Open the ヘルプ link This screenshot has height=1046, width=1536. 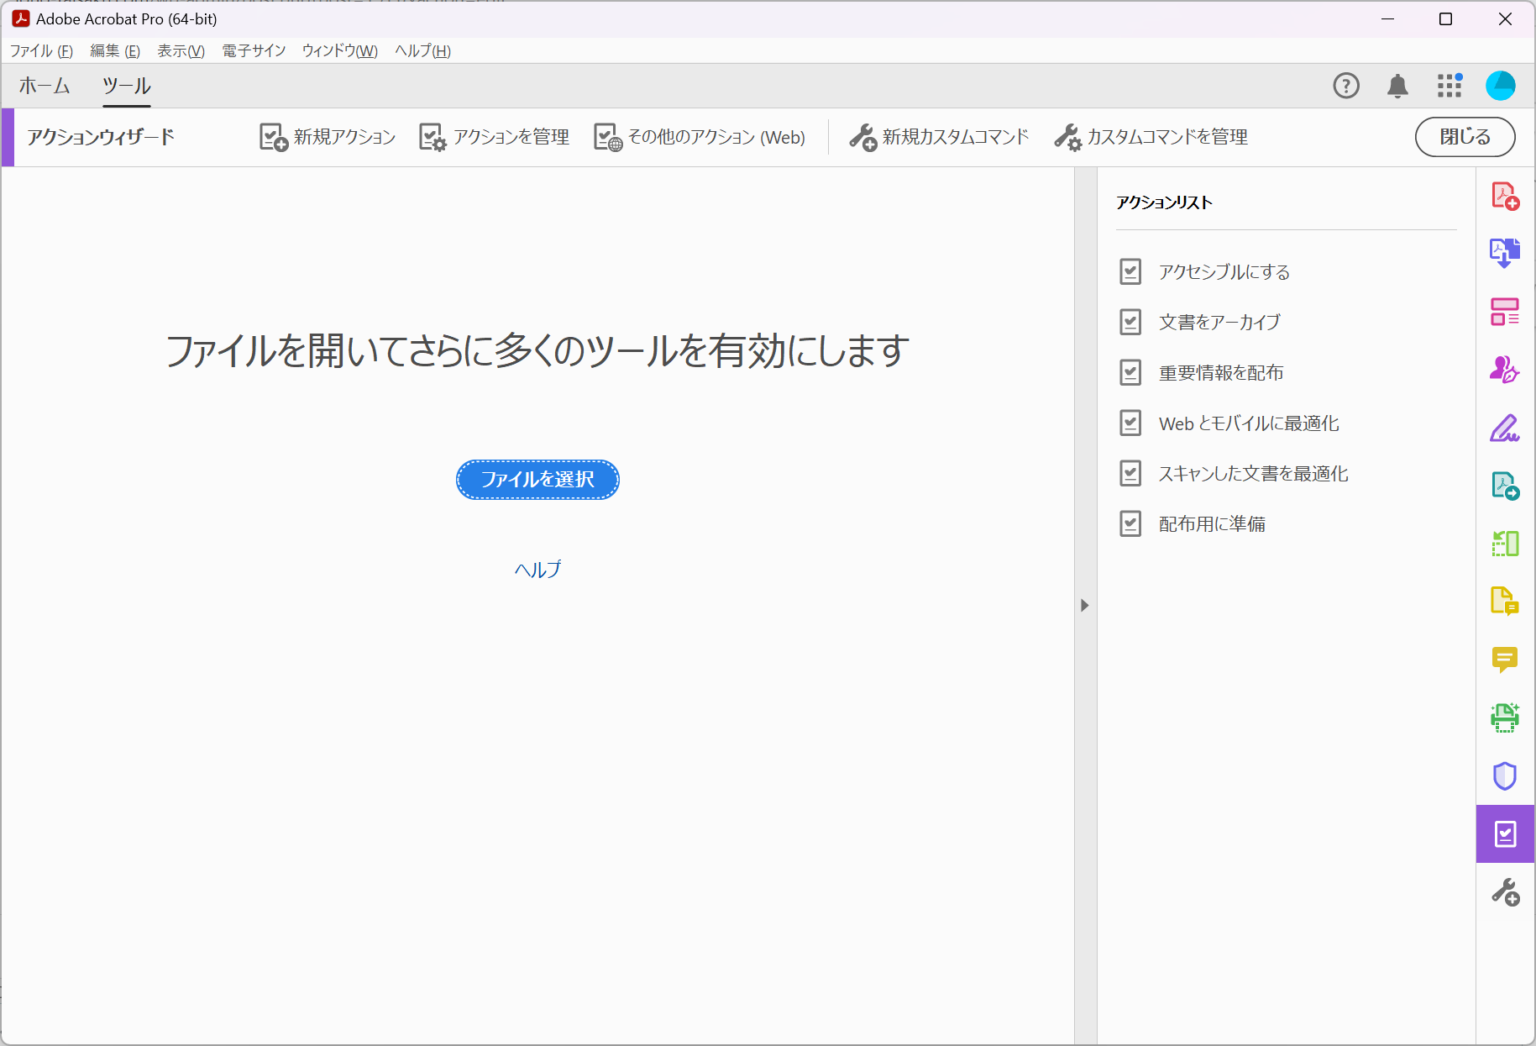click(x=537, y=568)
